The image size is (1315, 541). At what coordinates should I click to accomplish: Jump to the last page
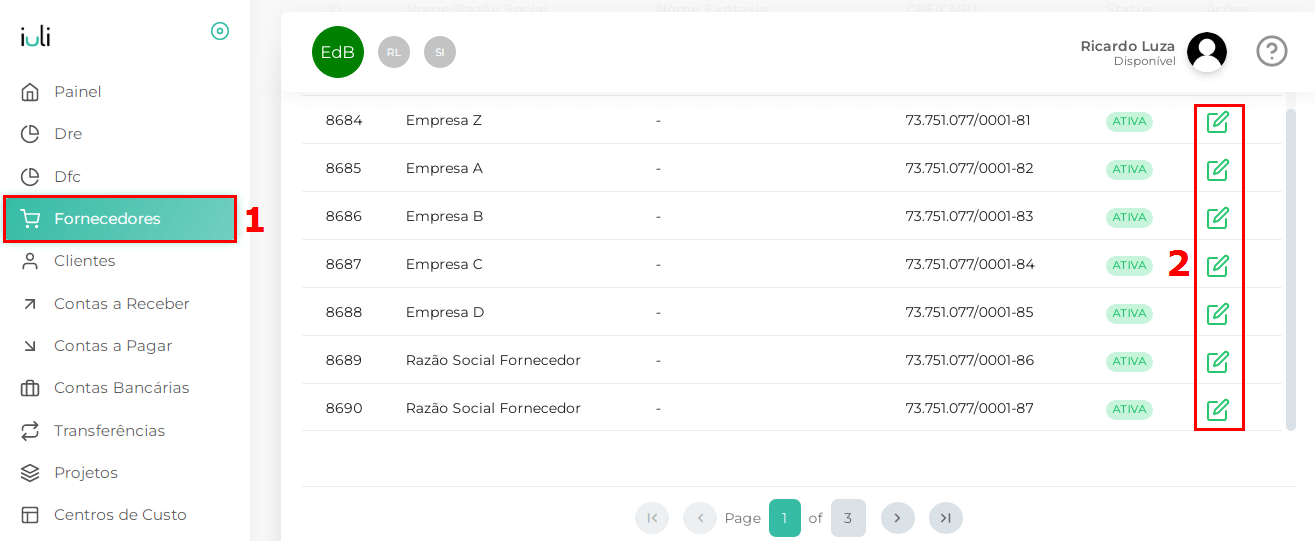(x=945, y=518)
